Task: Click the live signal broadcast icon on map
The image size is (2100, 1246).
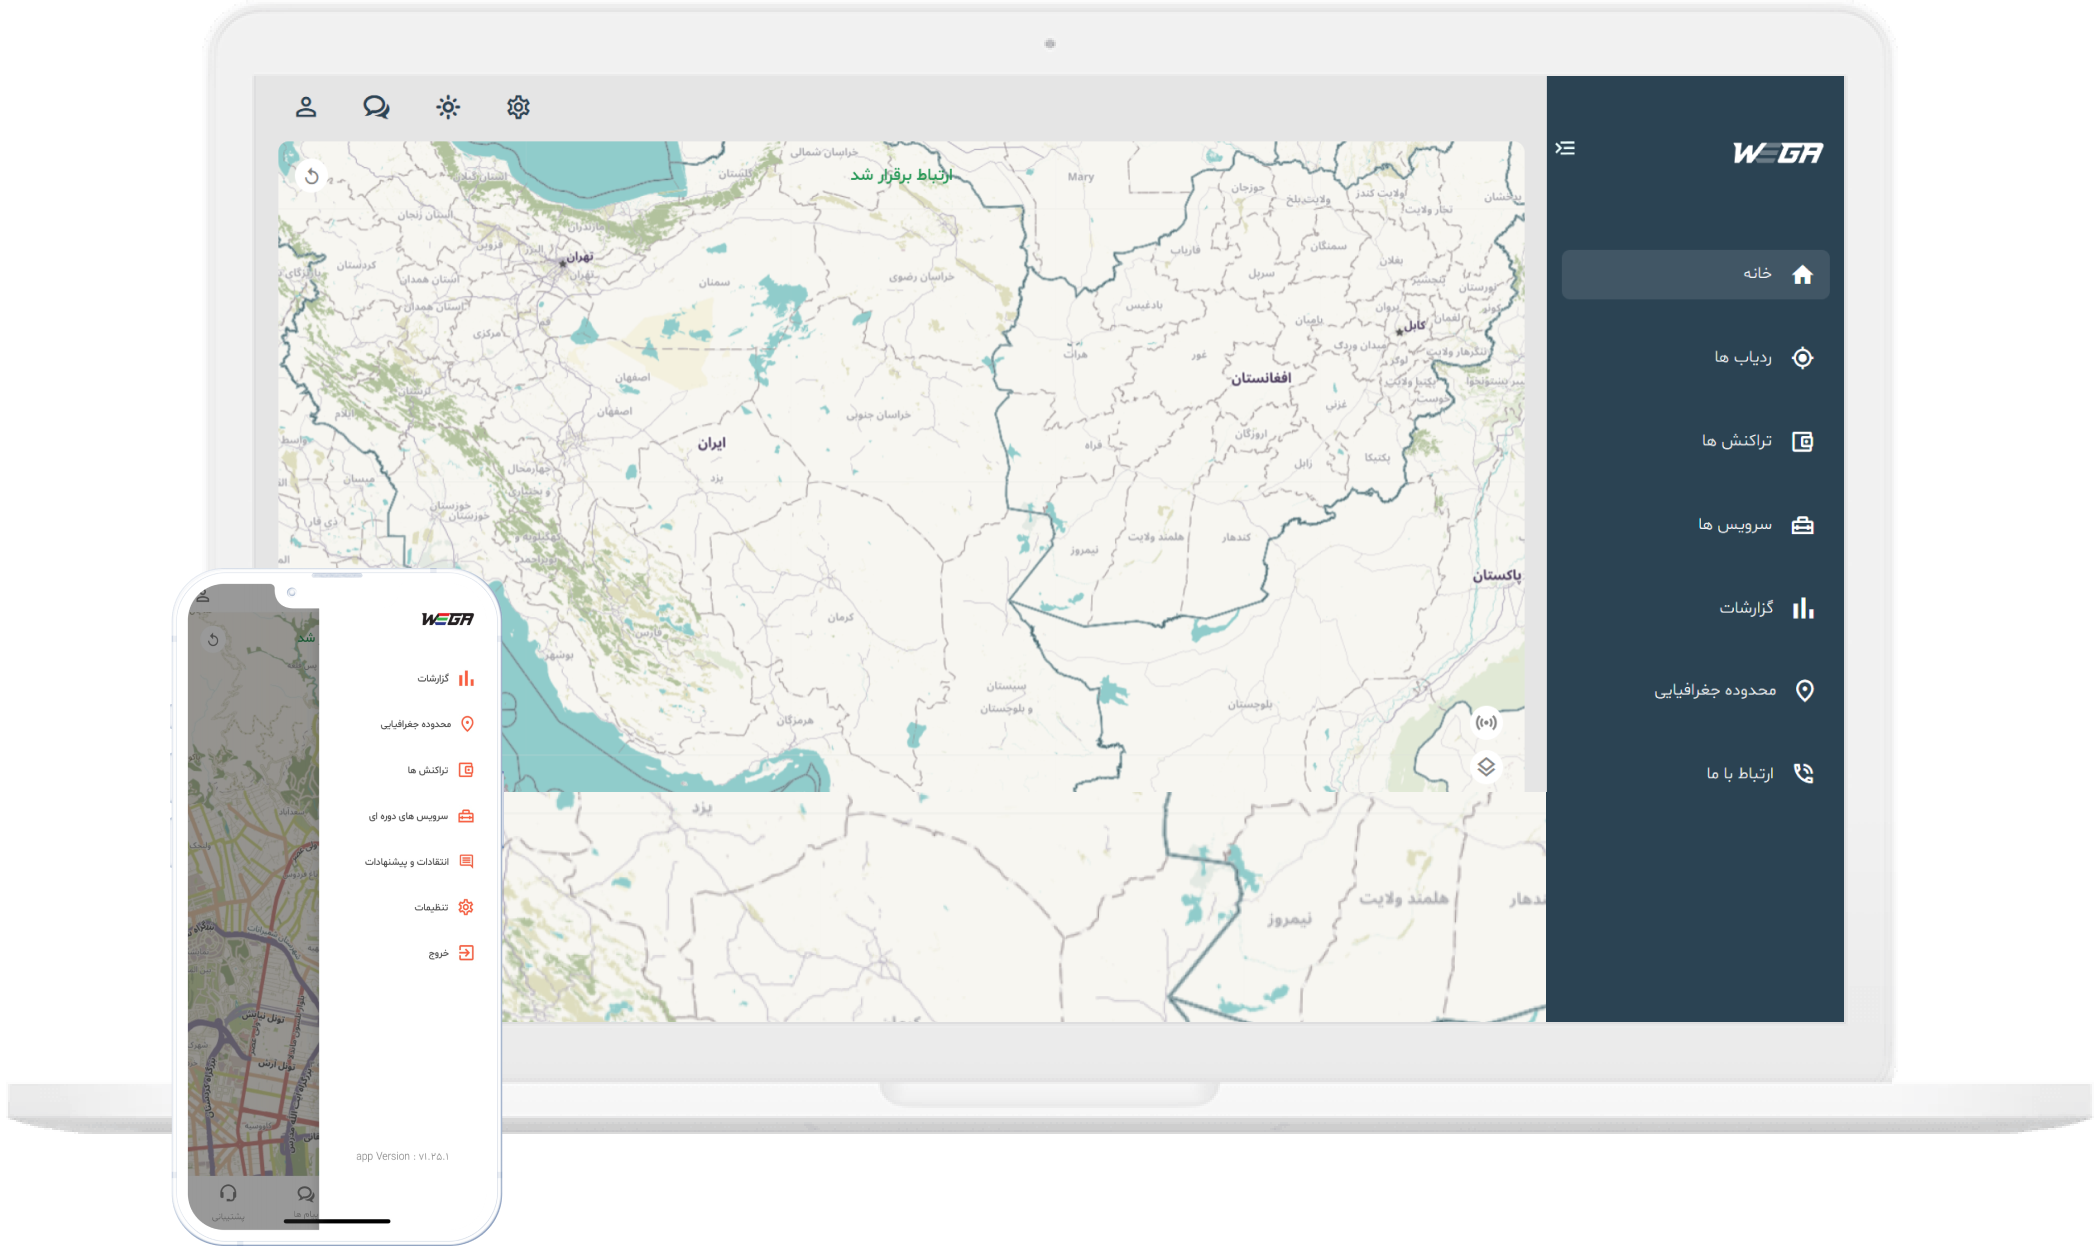Action: point(1486,722)
